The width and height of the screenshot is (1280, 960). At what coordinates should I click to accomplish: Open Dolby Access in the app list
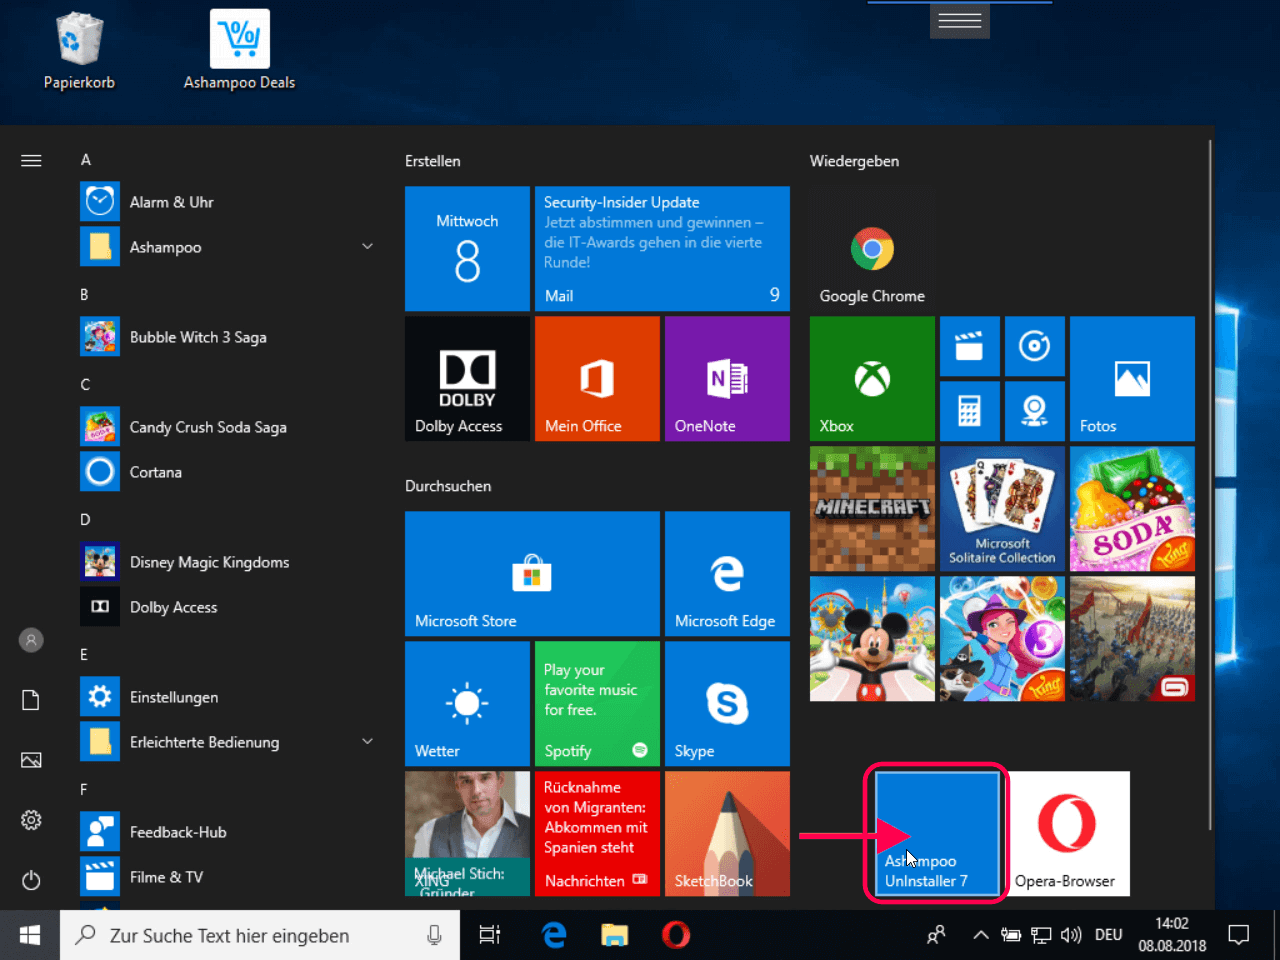228,607
